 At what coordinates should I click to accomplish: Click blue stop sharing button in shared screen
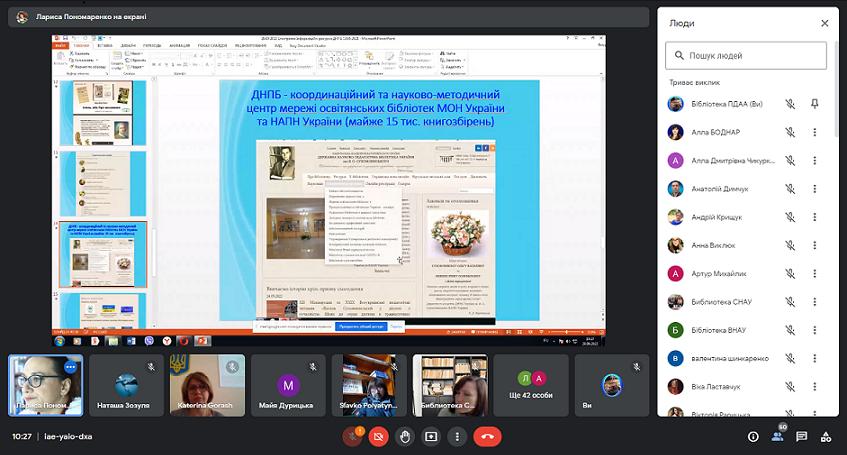click(361, 326)
